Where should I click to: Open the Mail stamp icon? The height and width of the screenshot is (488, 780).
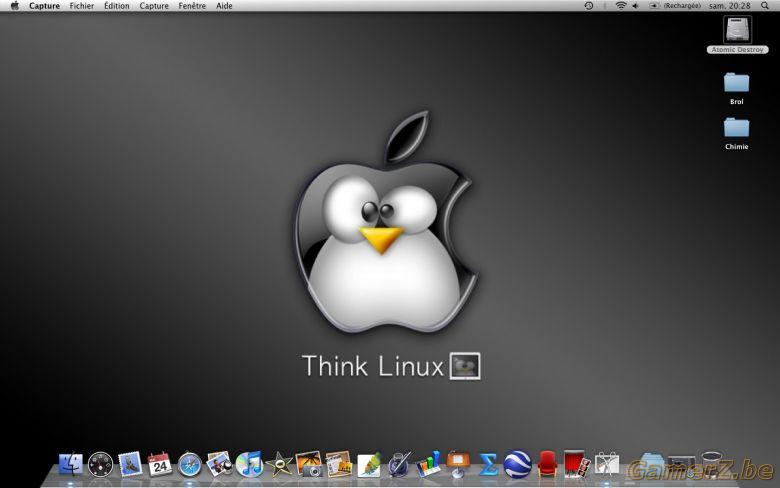point(130,464)
